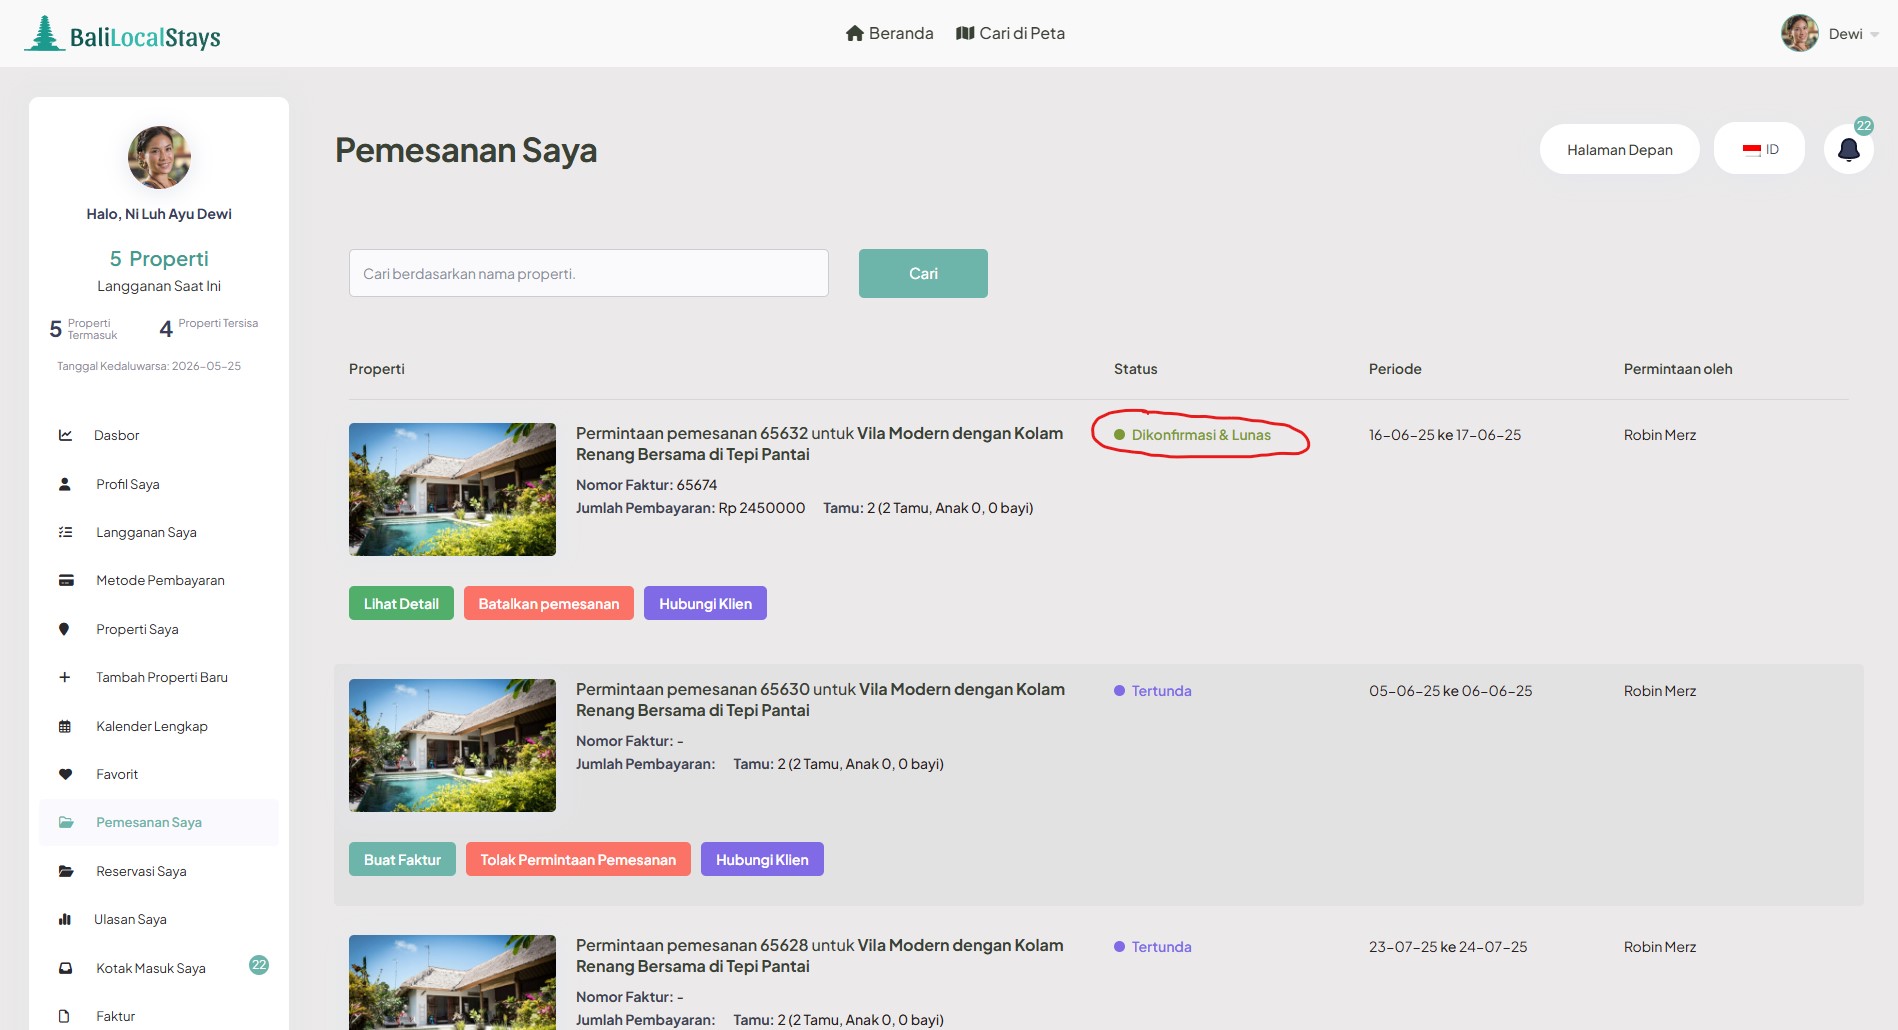Click Hubungi Klien for booking 65630
Screen dimensions: 1898x1030
tap(762, 859)
